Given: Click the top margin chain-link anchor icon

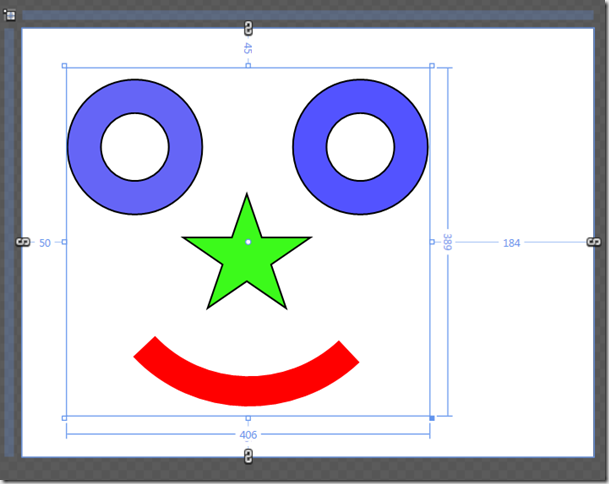Looking at the screenshot, I should pos(248,28).
